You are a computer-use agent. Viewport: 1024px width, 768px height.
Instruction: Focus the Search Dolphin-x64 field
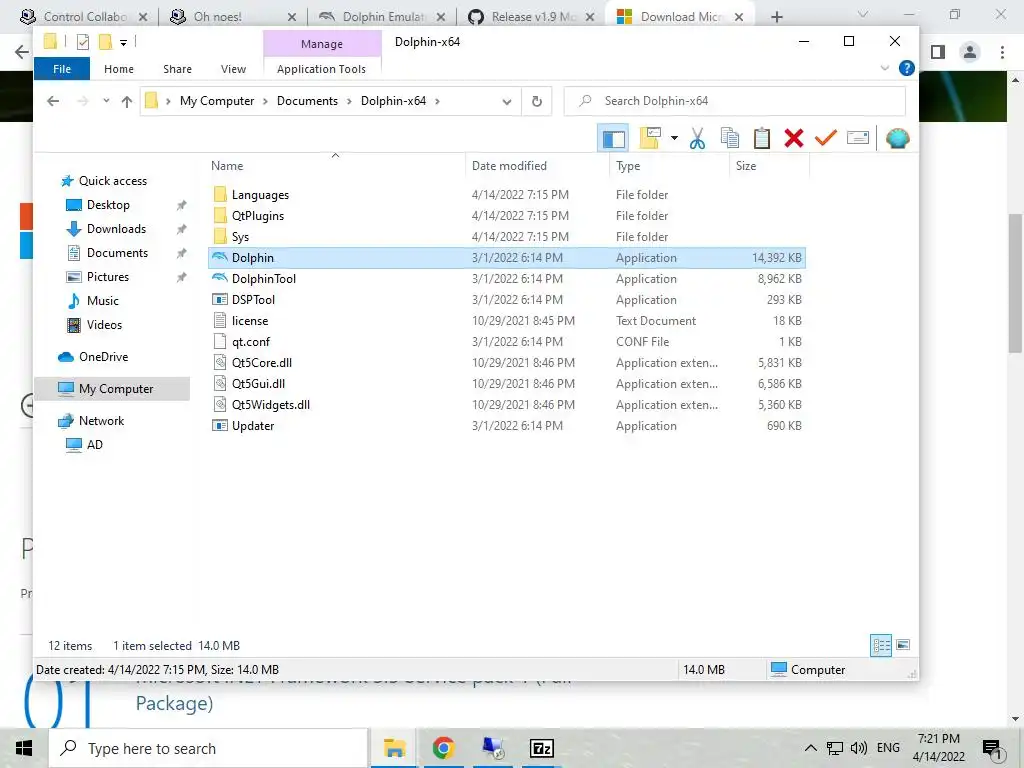pyautogui.click(x=735, y=101)
